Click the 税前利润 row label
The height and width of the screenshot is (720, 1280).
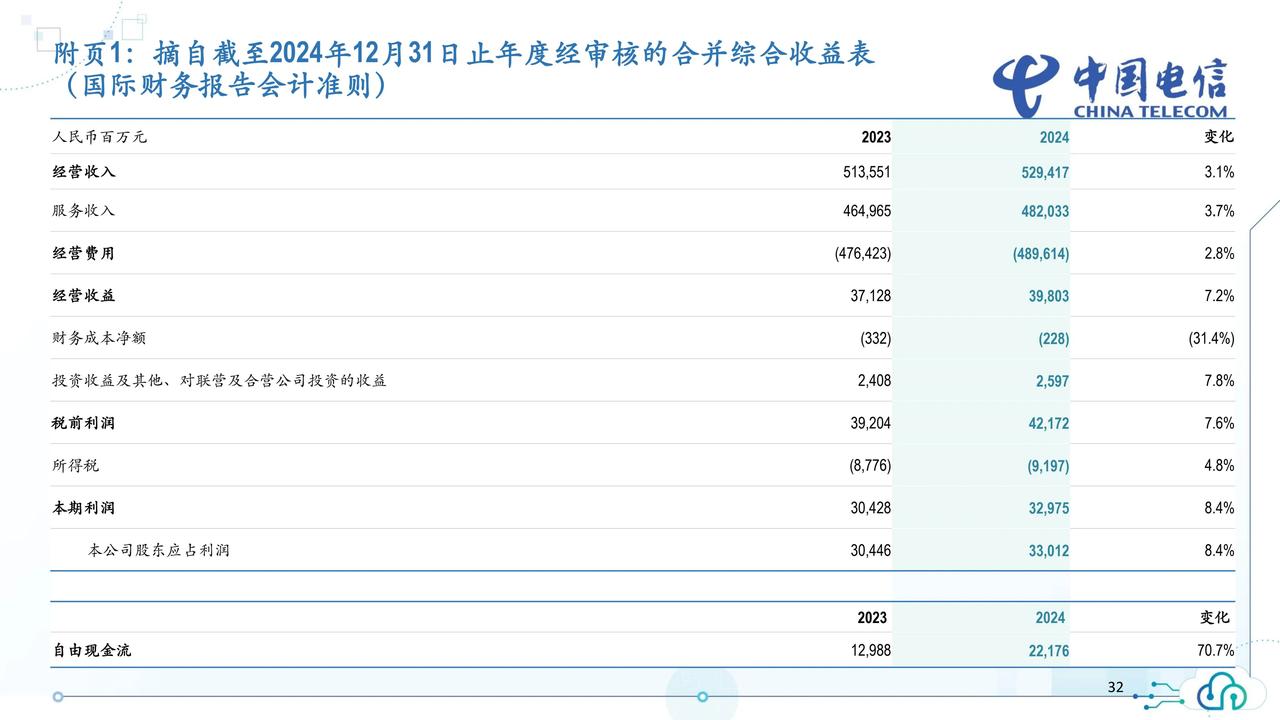tap(84, 424)
